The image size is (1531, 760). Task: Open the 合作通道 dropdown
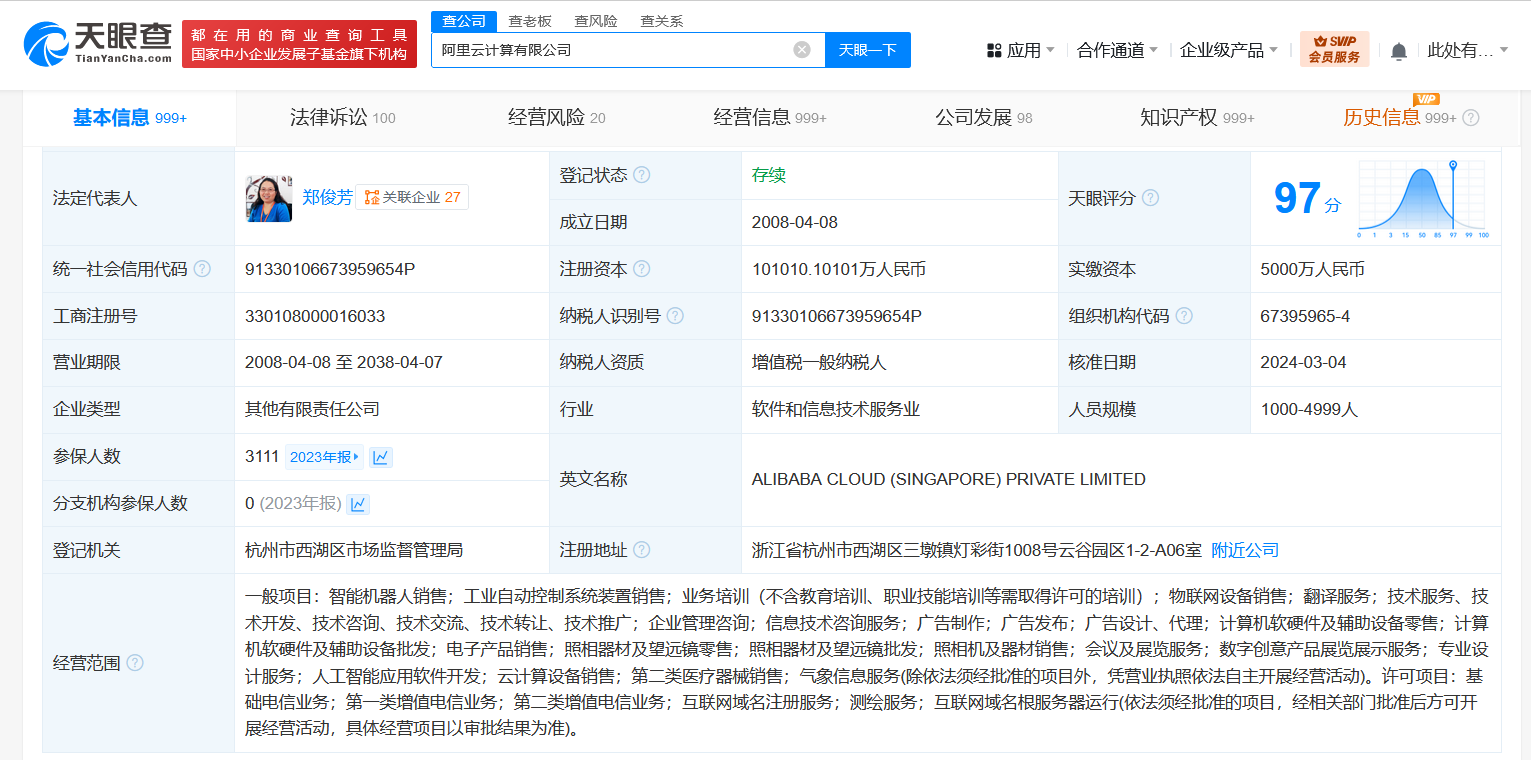pyautogui.click(x=1117, y=50)
